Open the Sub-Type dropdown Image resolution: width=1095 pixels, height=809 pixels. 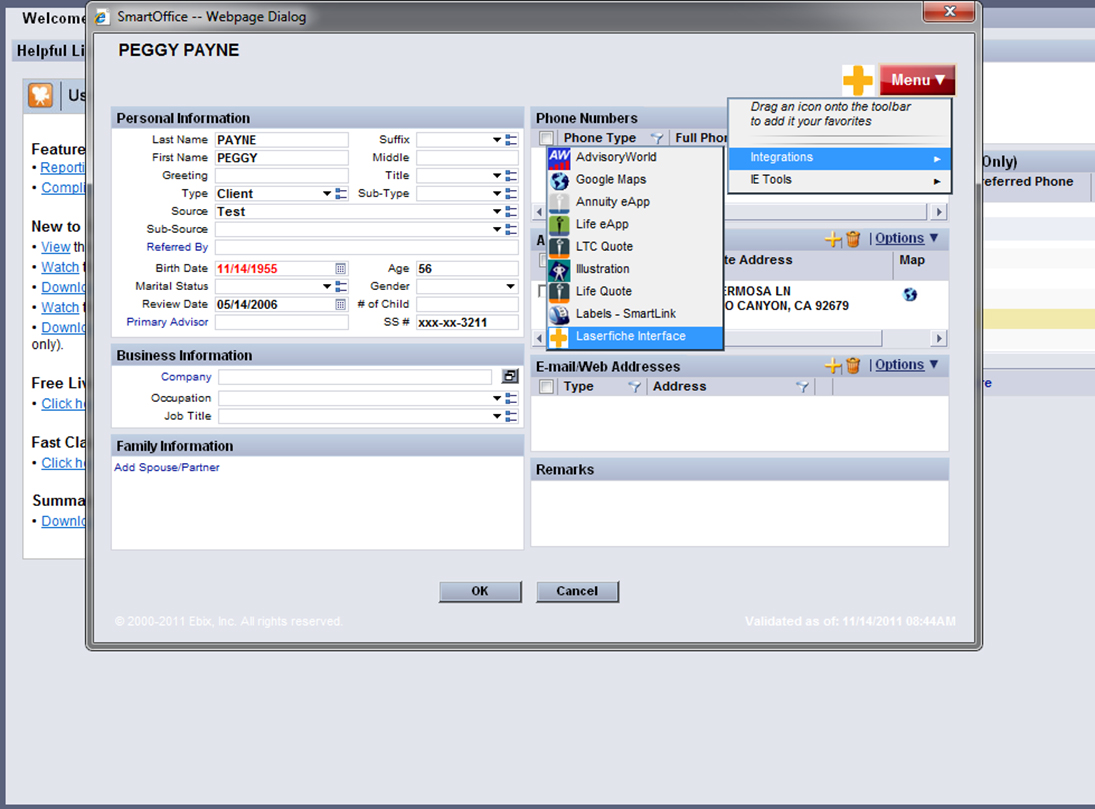[497, 194]
